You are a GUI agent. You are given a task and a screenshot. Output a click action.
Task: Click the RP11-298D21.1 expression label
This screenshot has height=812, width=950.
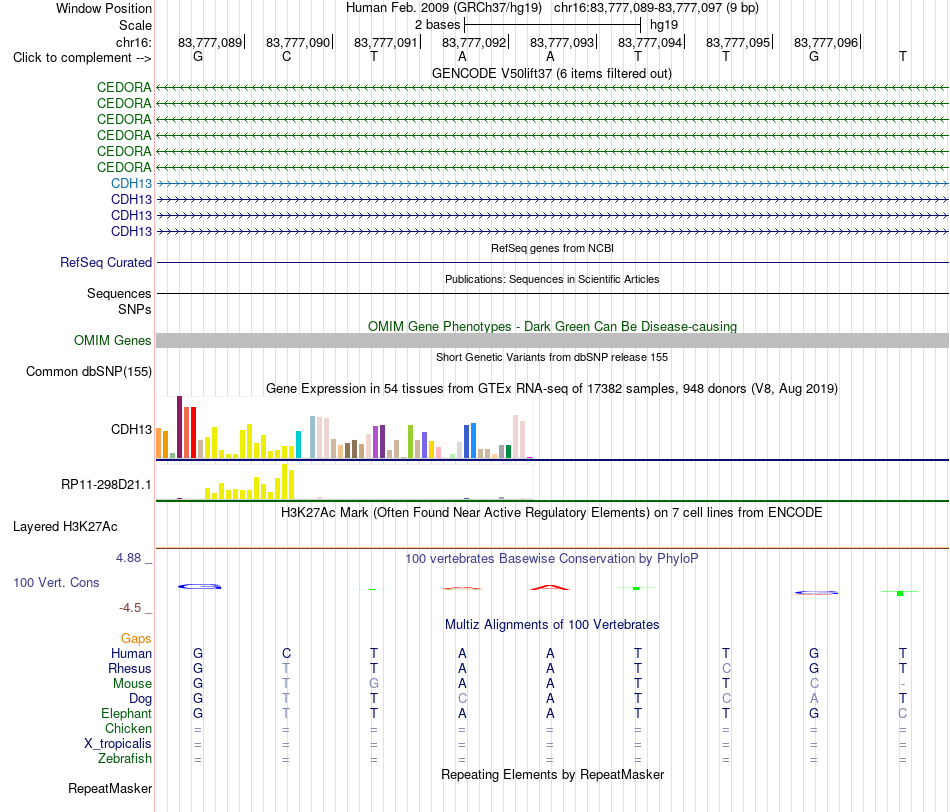(106, 485)
